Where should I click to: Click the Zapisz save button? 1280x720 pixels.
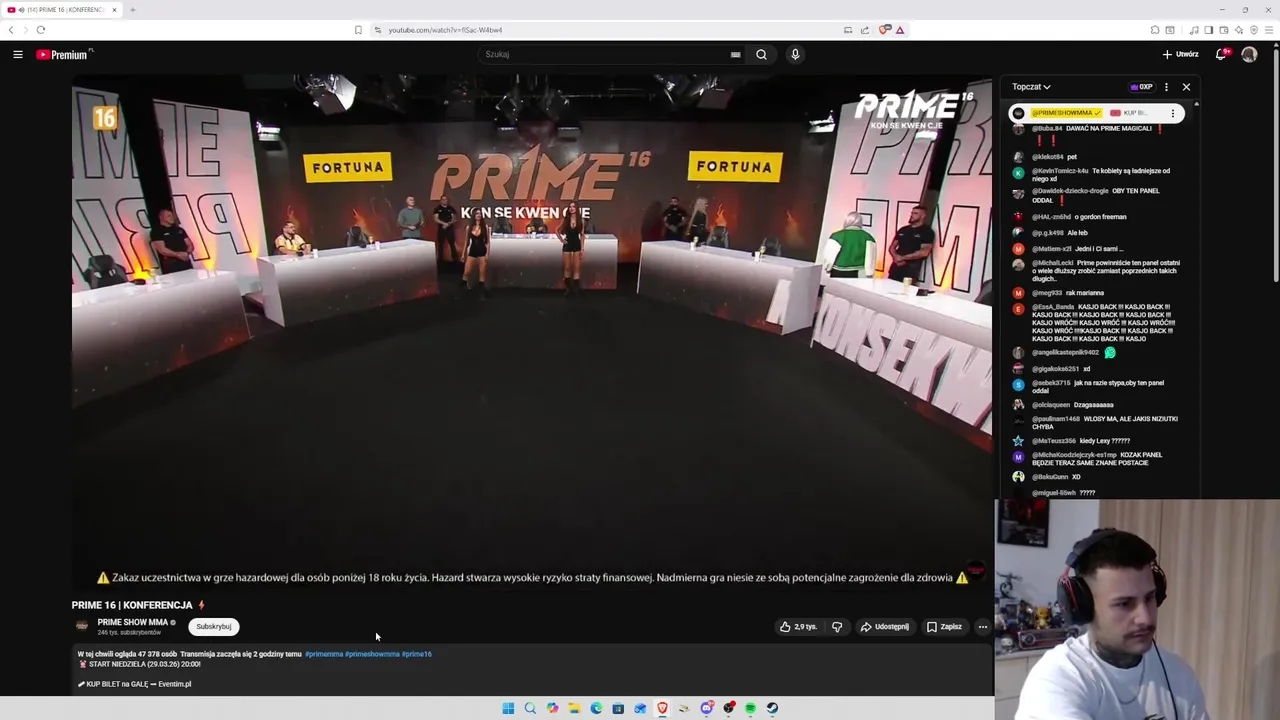pos(944,627)
